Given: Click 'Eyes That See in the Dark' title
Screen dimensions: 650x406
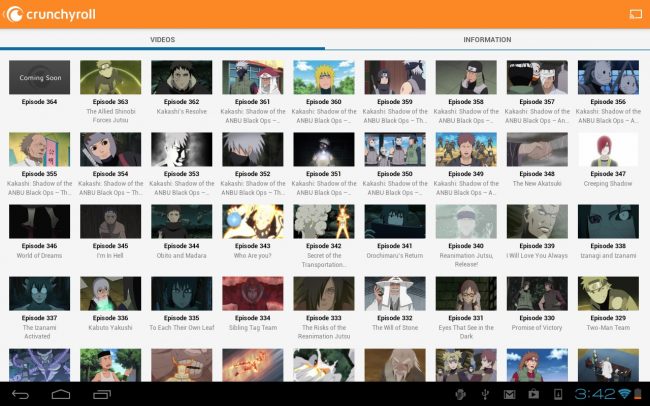Looking at the screenshot, I should click(x=466, y=332).
